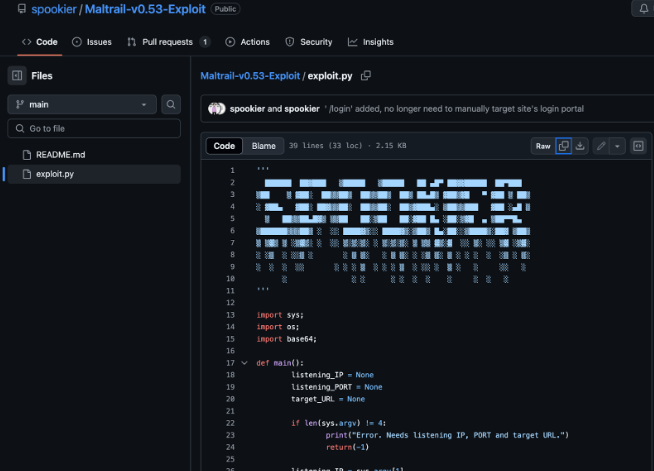This screenshot has height=471, width=654.
Task: Open the notifications bell
Action: tap(644, 9)
